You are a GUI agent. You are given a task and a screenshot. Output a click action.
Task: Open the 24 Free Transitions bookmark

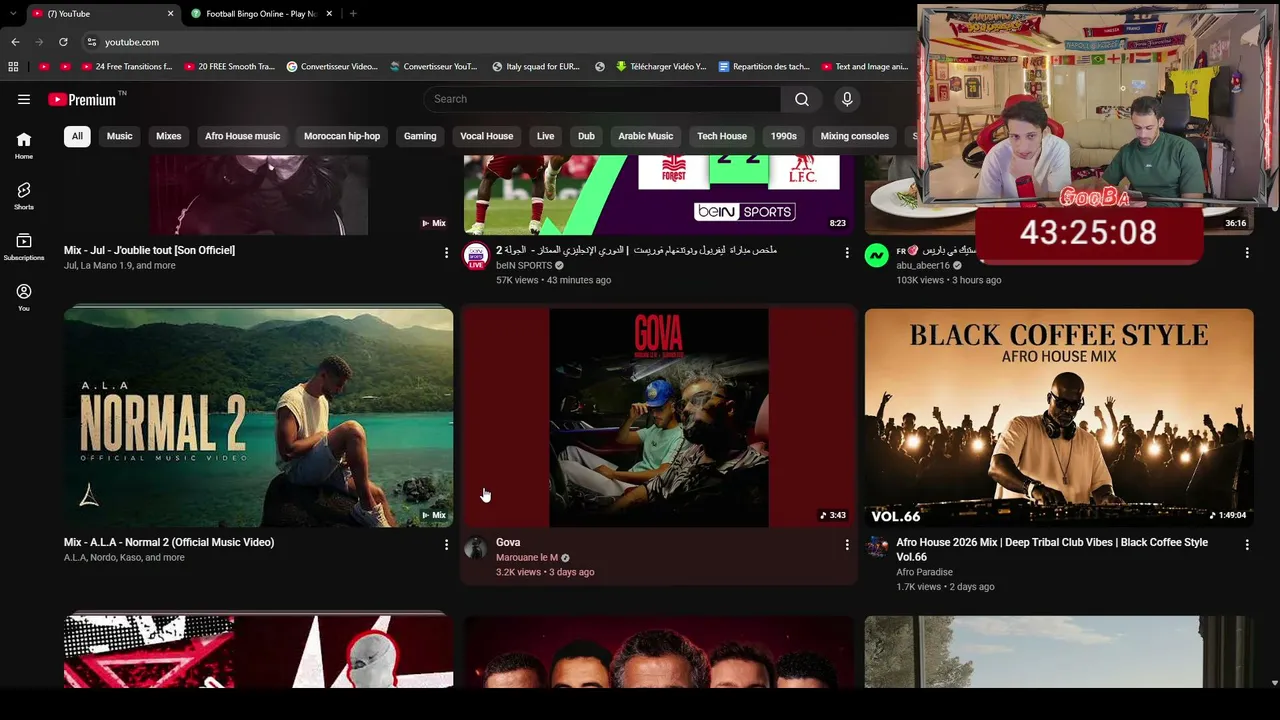point(126,67)
